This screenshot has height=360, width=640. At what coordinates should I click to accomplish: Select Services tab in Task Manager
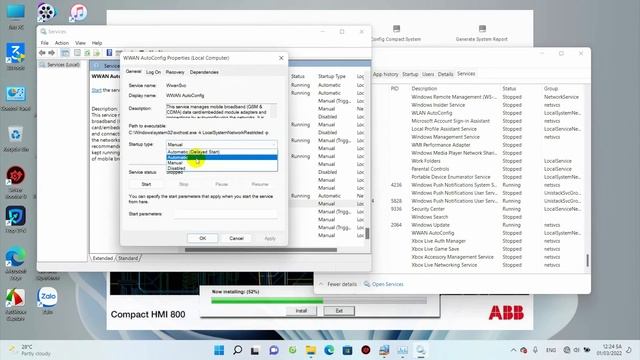click(466, 74)
